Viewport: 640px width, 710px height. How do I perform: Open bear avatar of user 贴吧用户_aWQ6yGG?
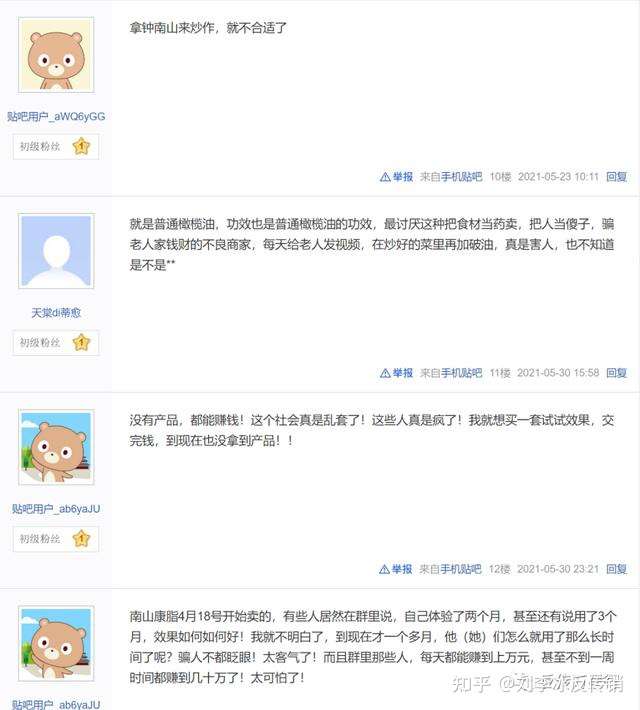[56, 55]
